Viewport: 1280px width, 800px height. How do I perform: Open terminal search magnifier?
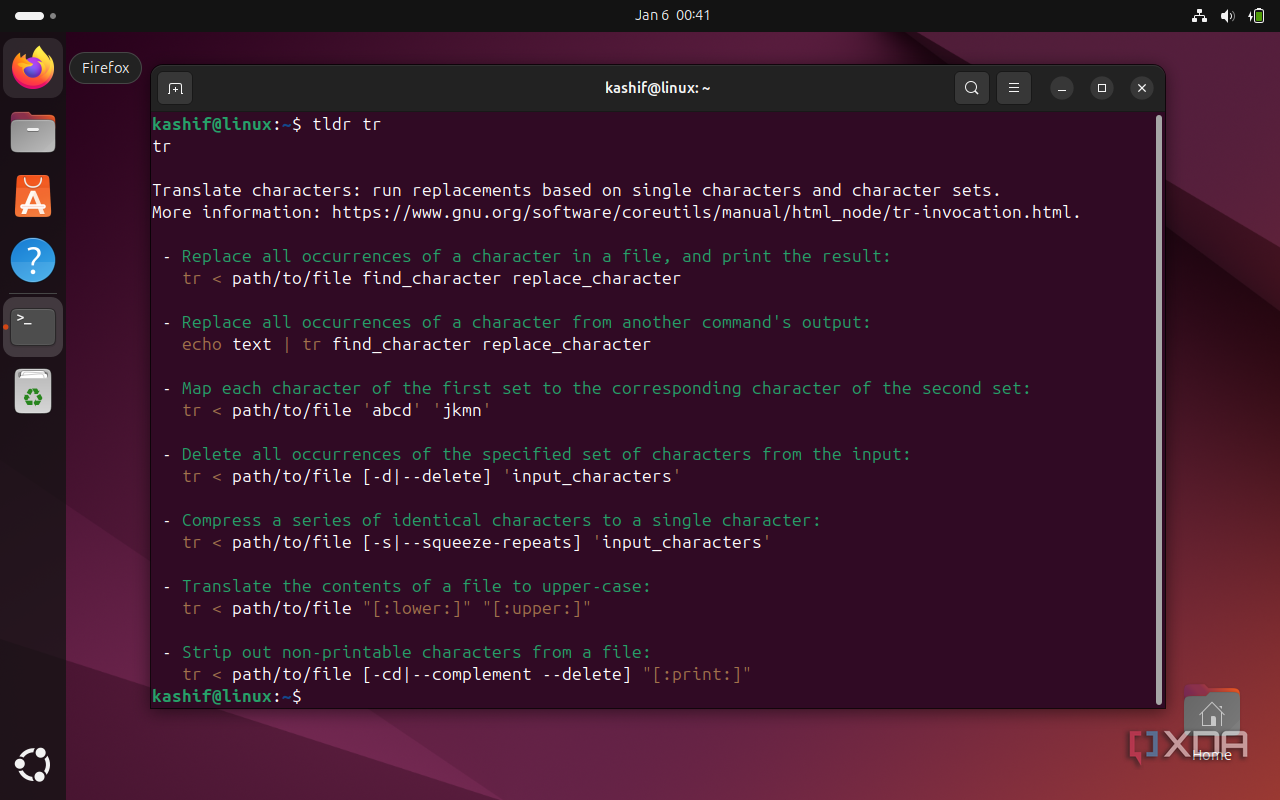pos(971,88)
